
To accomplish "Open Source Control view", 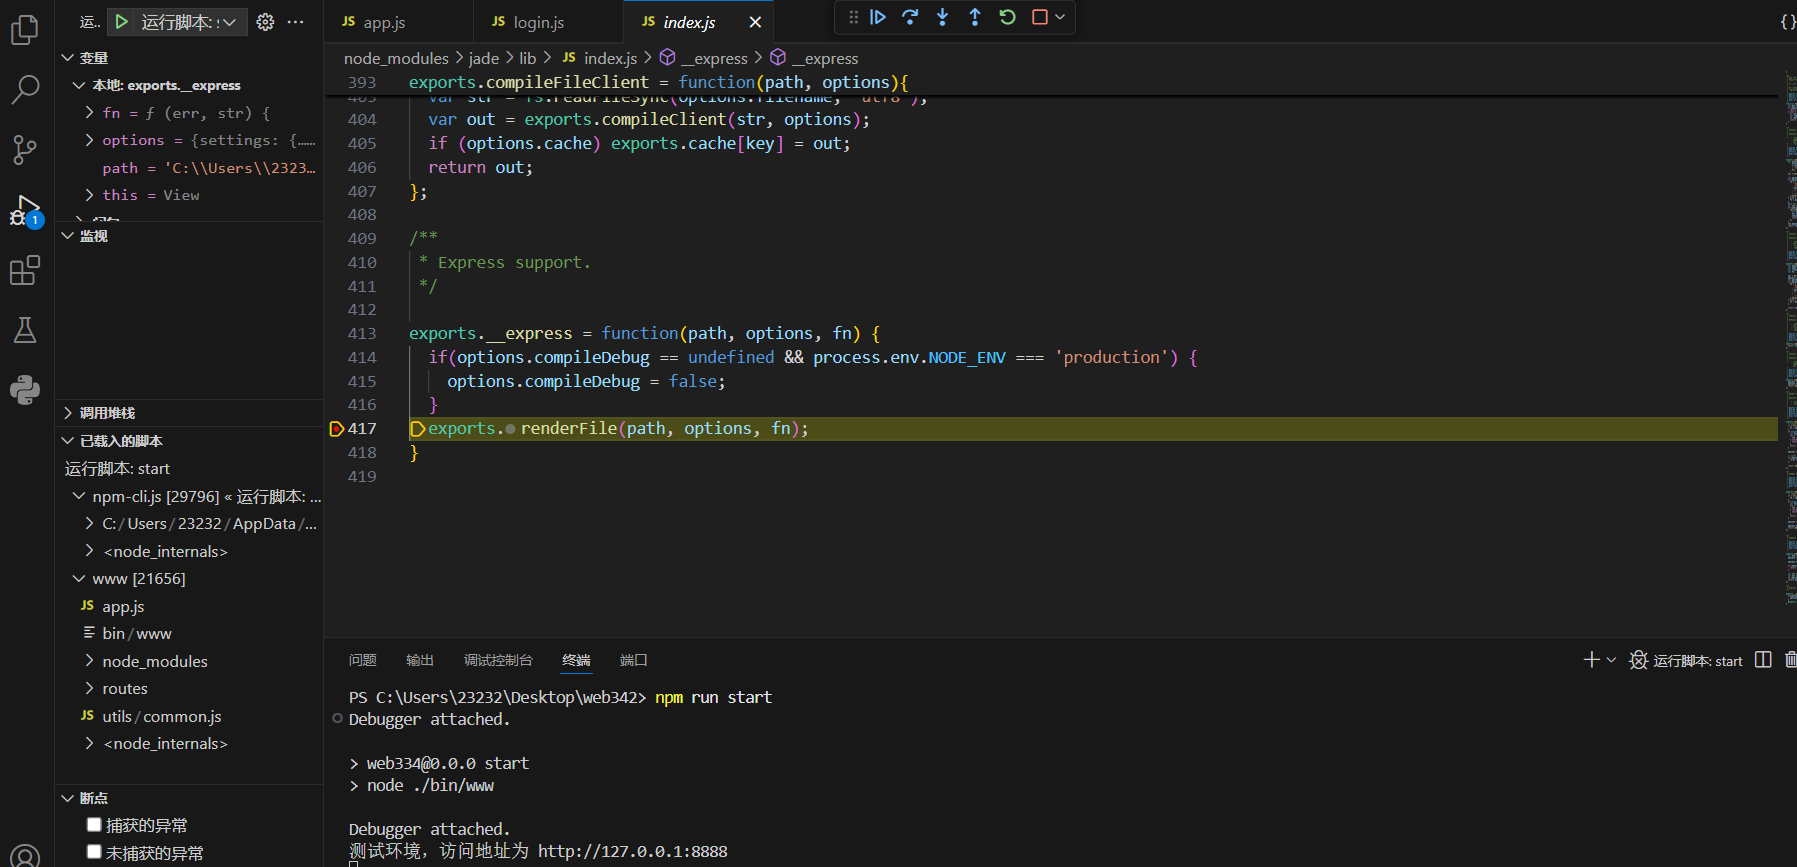I will [25, 150].
